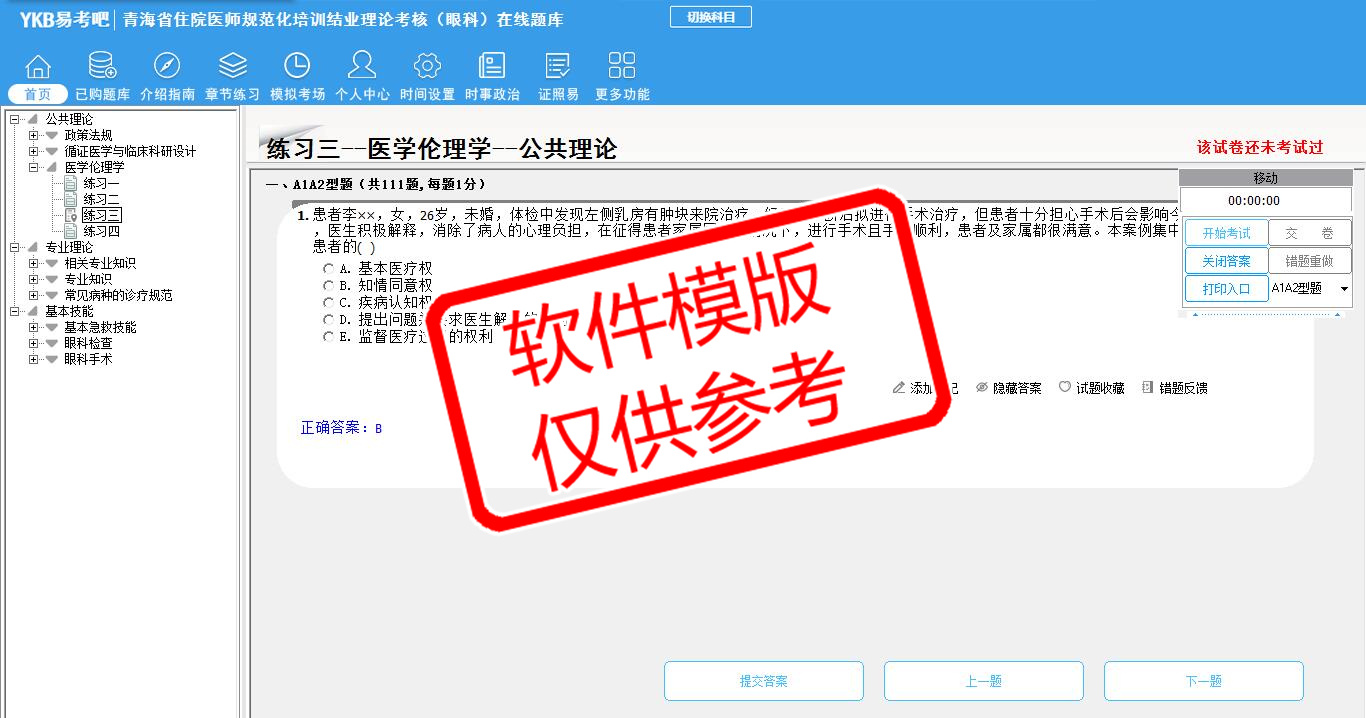Click the 首页 home tab

click(38, 94)
